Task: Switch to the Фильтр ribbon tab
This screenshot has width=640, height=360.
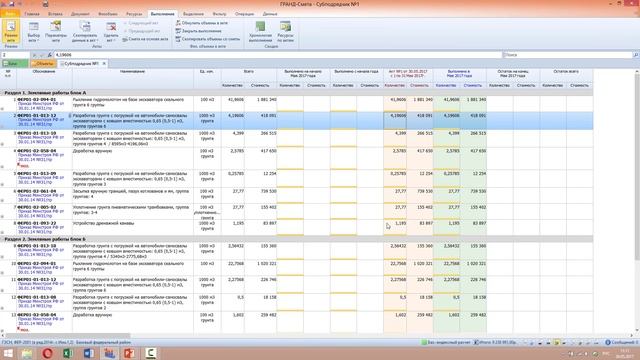Action: click(219, 14)
